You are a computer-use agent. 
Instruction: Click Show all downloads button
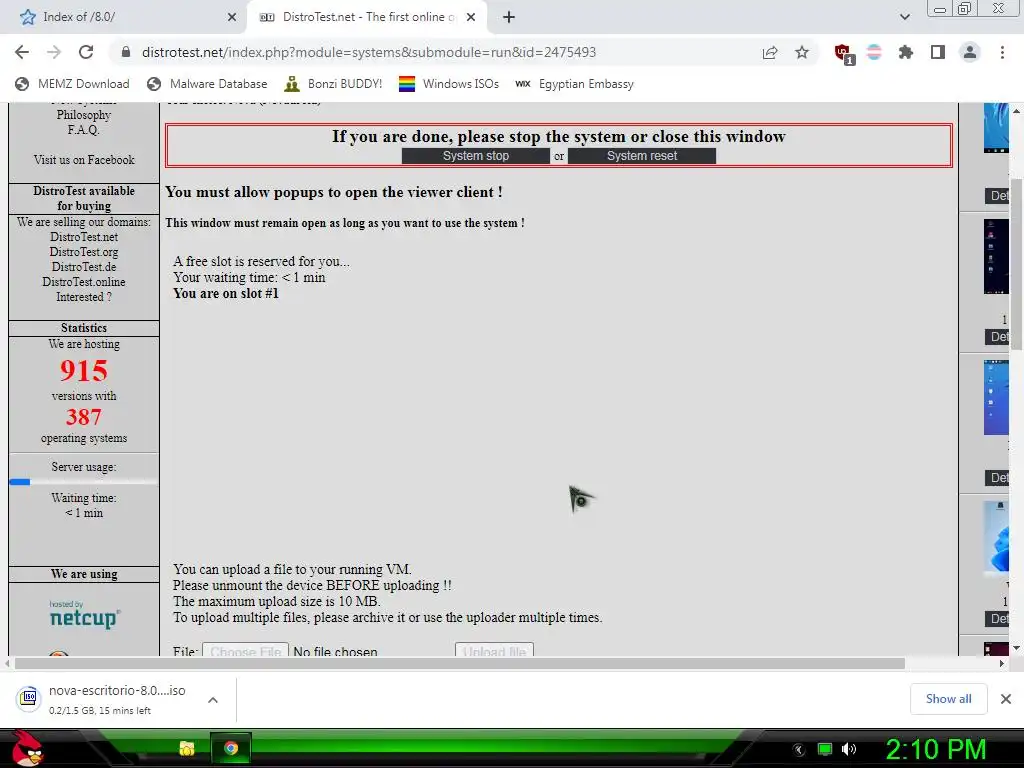click(948, 699)
